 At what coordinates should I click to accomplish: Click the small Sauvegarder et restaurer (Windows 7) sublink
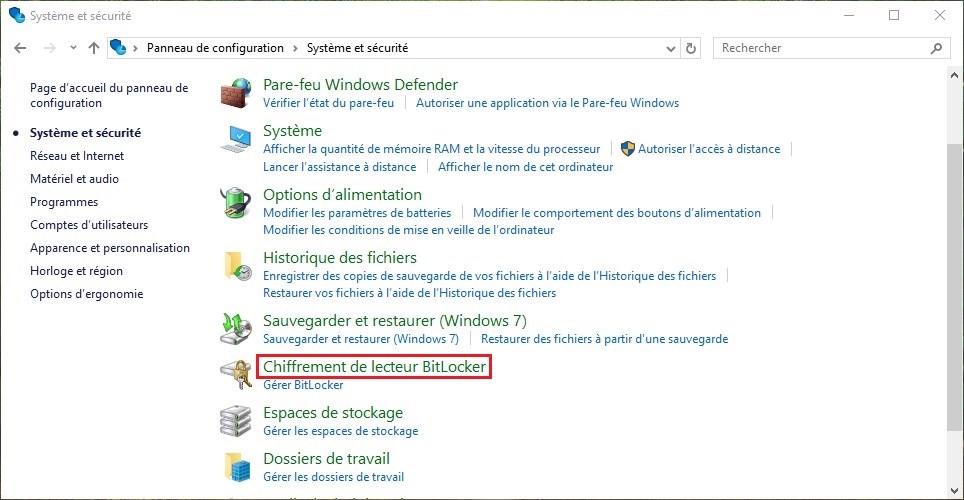click(361, 339)
